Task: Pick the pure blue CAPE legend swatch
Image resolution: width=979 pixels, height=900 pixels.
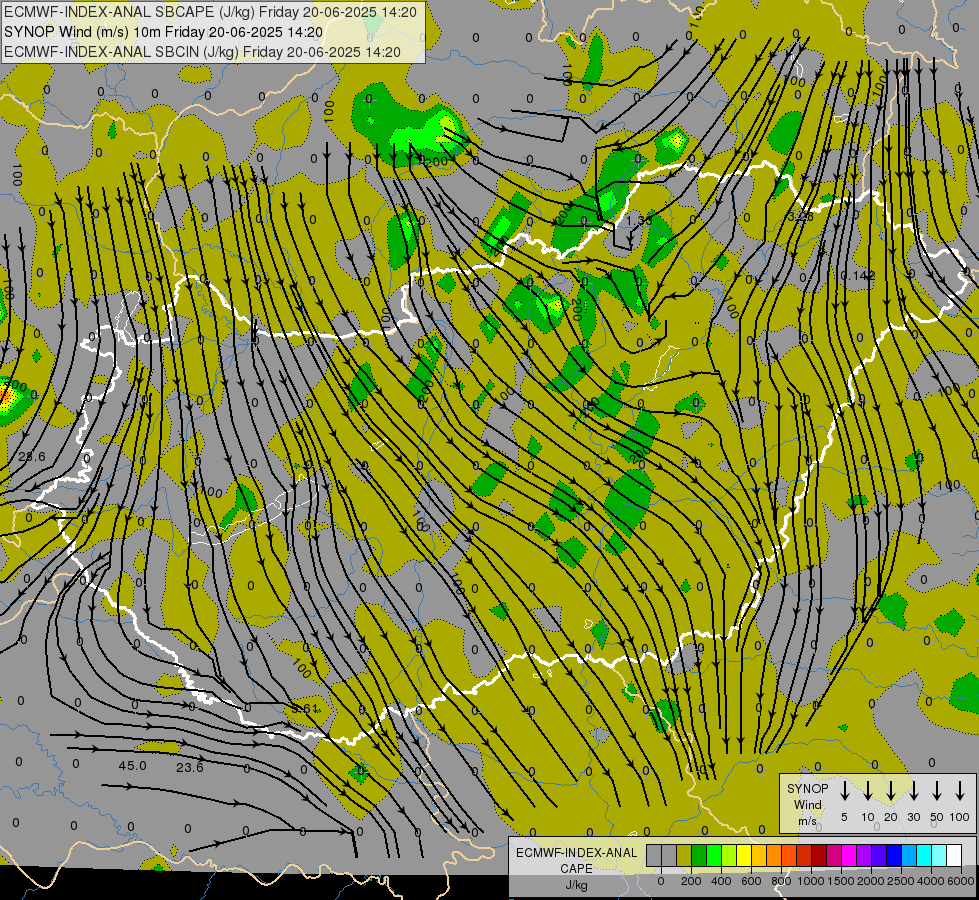Action: 895,855
